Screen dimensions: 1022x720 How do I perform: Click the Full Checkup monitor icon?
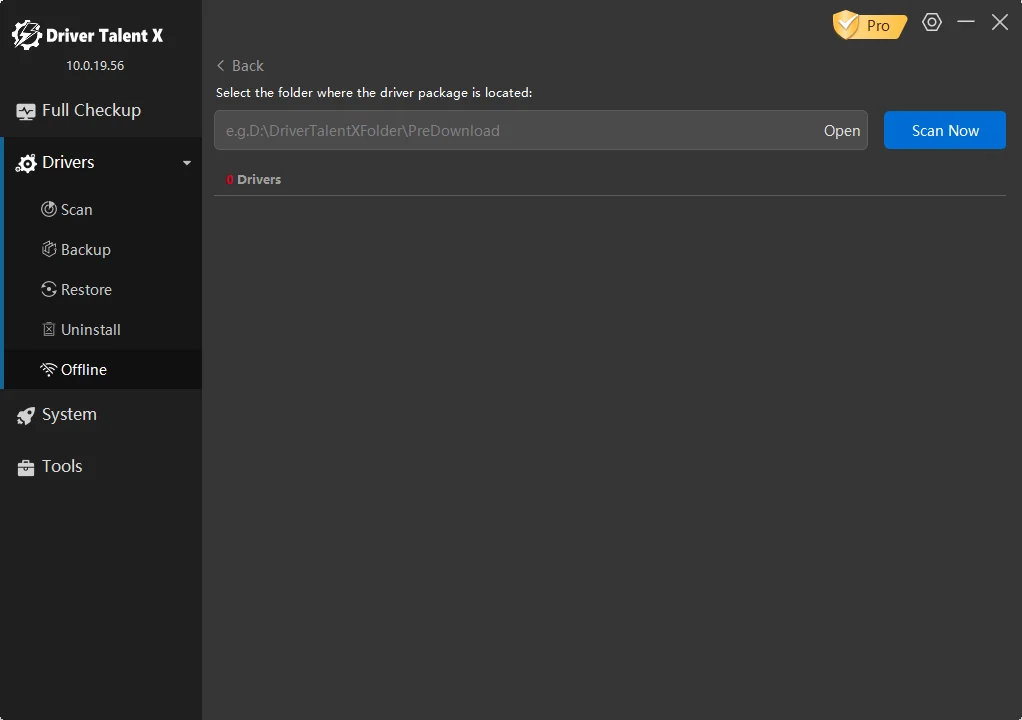point(26,111)
